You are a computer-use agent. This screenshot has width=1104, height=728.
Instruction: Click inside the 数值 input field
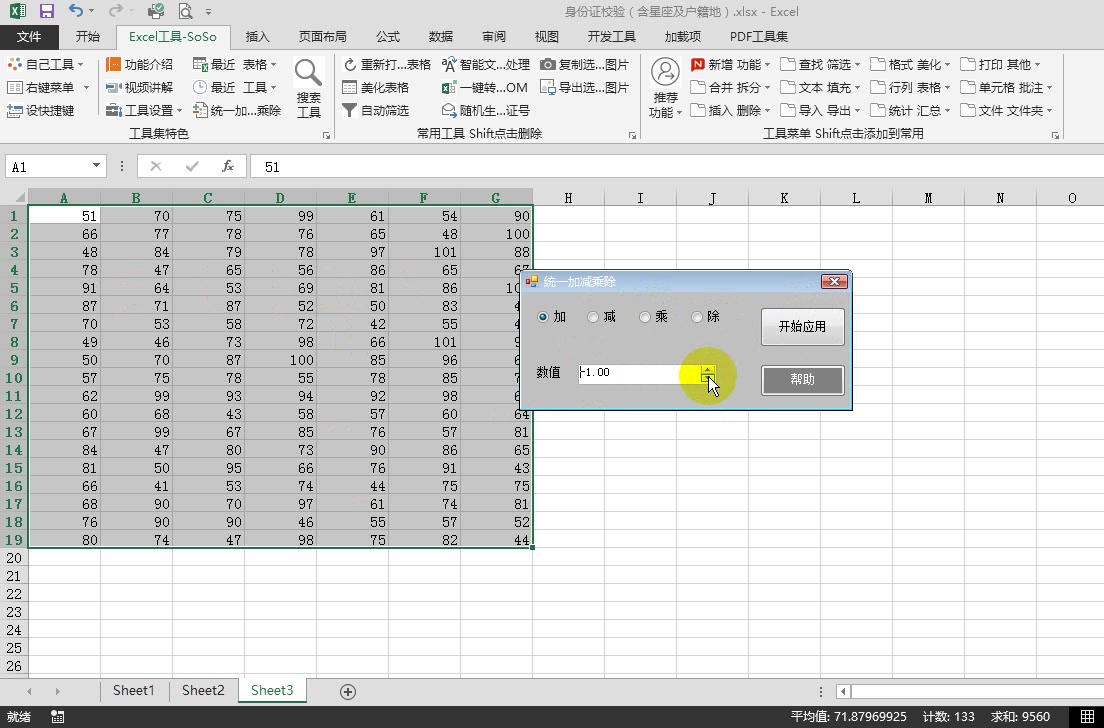click(x=630, y=372)
